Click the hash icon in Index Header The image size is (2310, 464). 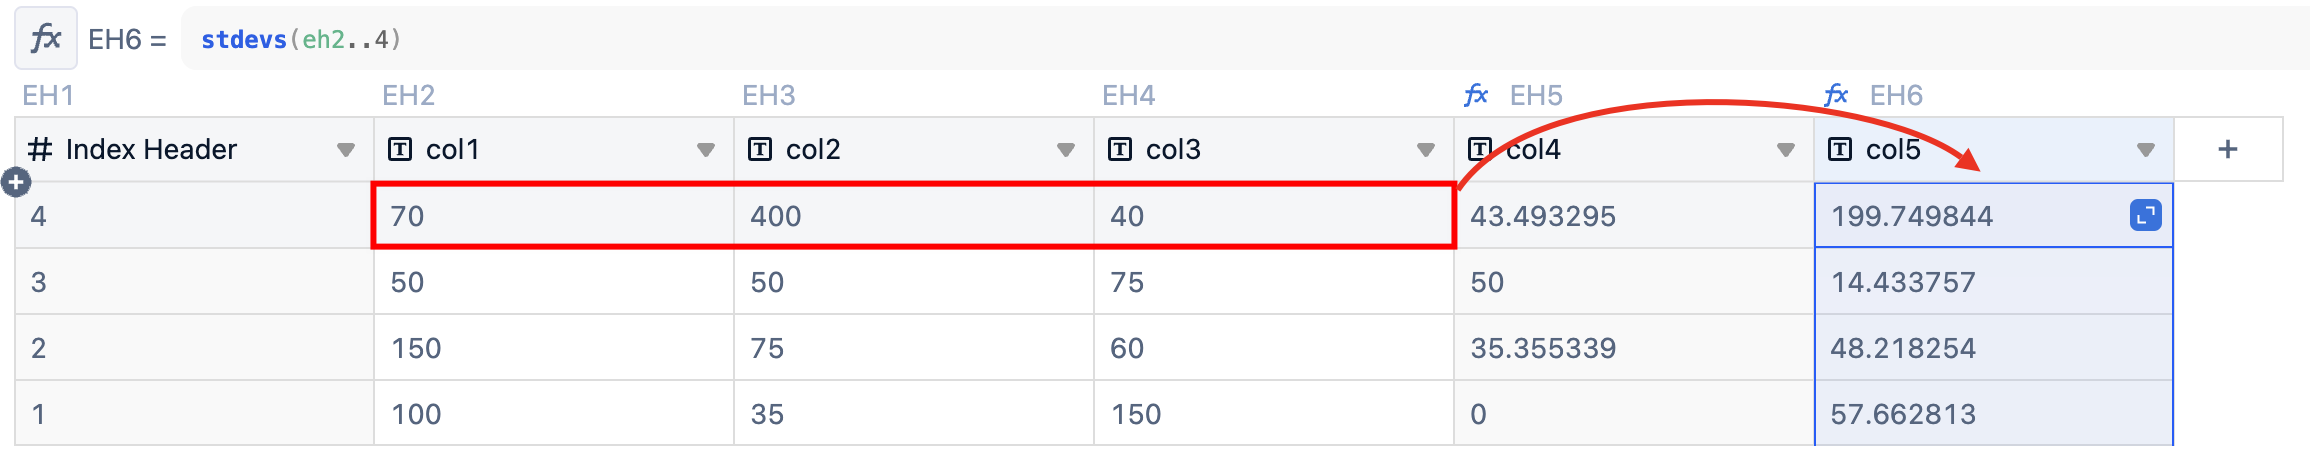point(40,149)
